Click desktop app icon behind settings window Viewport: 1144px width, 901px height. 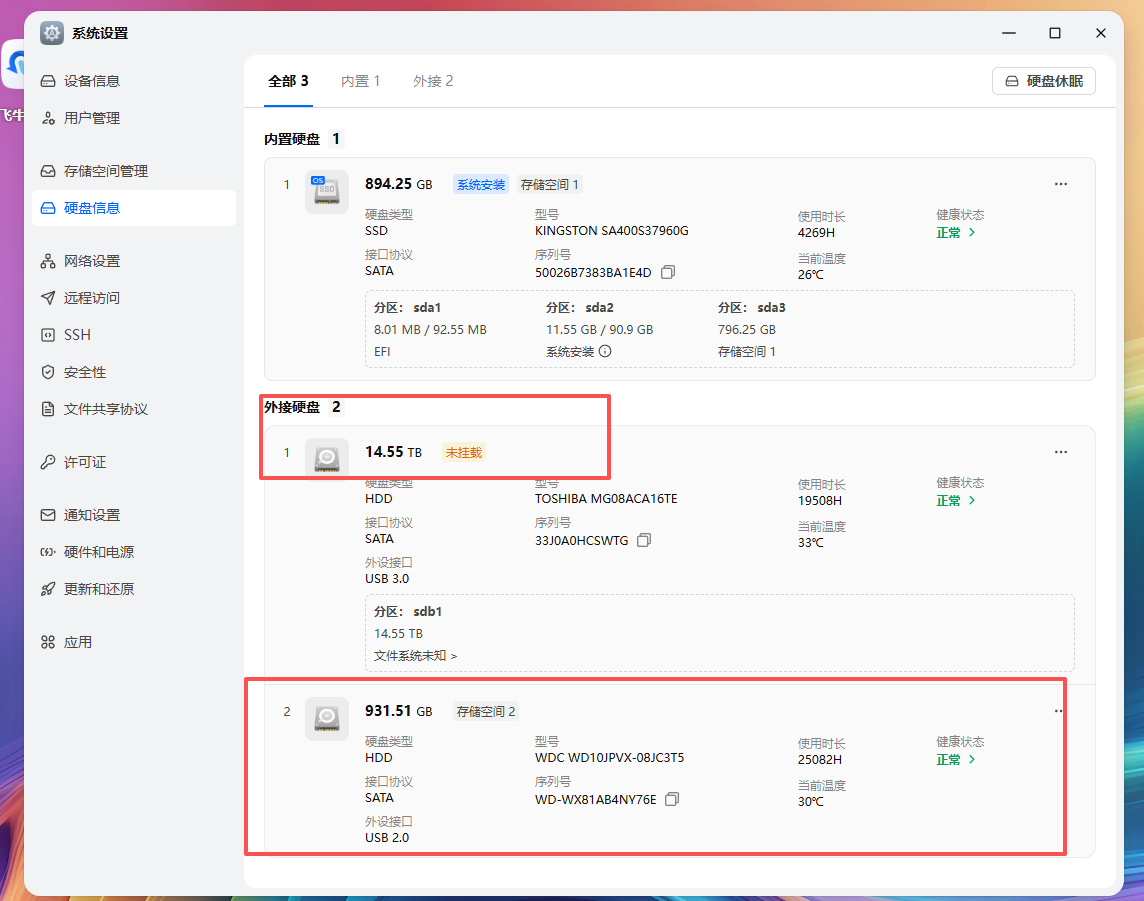(x=13, y=65)
